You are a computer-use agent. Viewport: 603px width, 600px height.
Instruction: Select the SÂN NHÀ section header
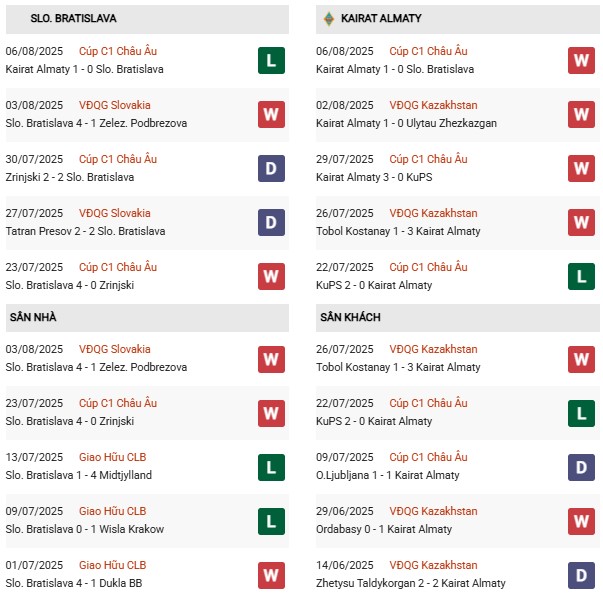[33, 317]
